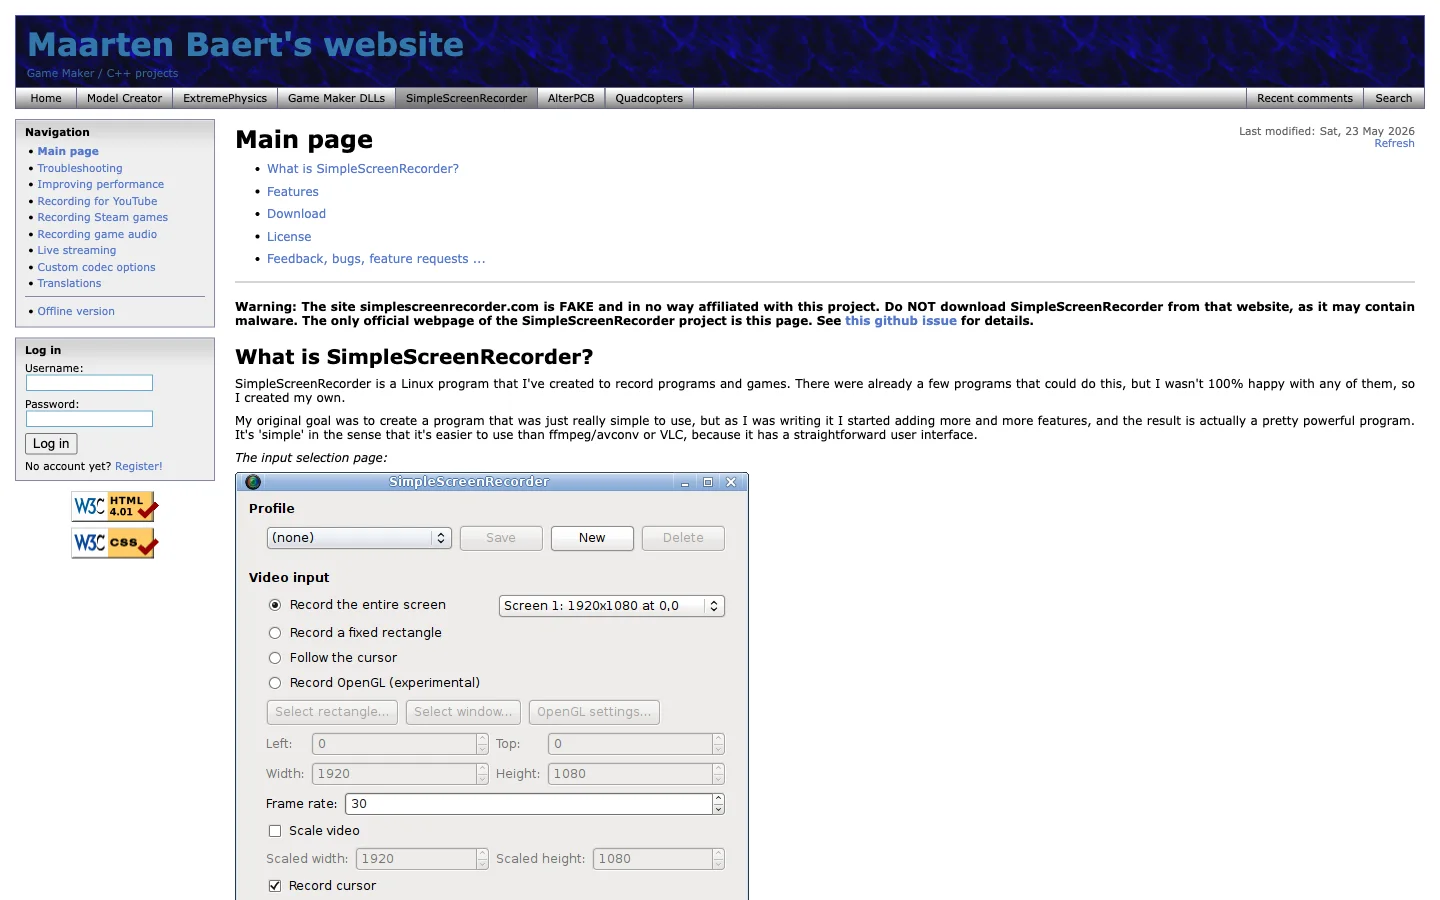Open the AlterPCB tab
1440x900 pixels.
[571, 98]
